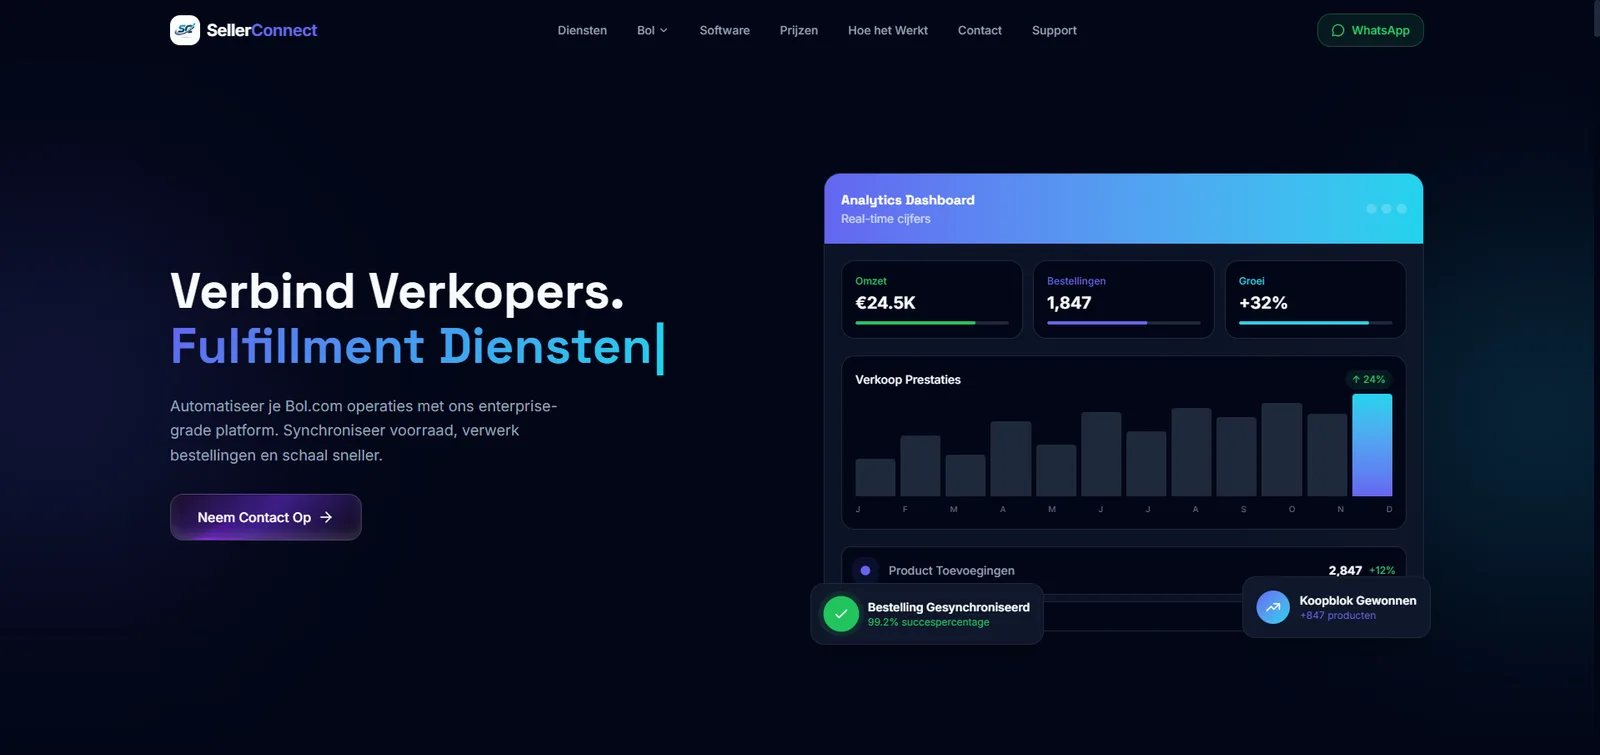Image resolution: width=1600 pixels, height=755 pixels.
Task: Click the Analytics Dashboard title
Action: click(908, 200)
